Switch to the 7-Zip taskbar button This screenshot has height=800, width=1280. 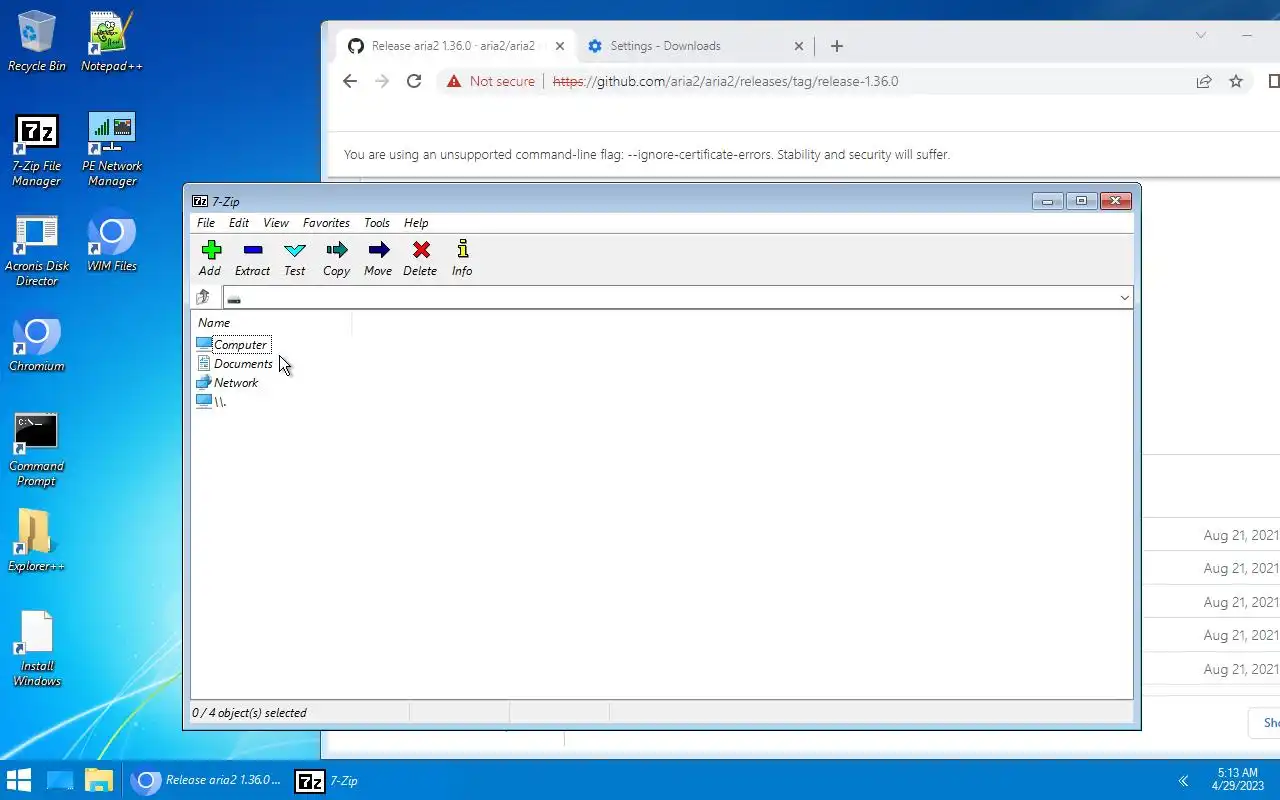pyautogui.click(x=327, y=780)
